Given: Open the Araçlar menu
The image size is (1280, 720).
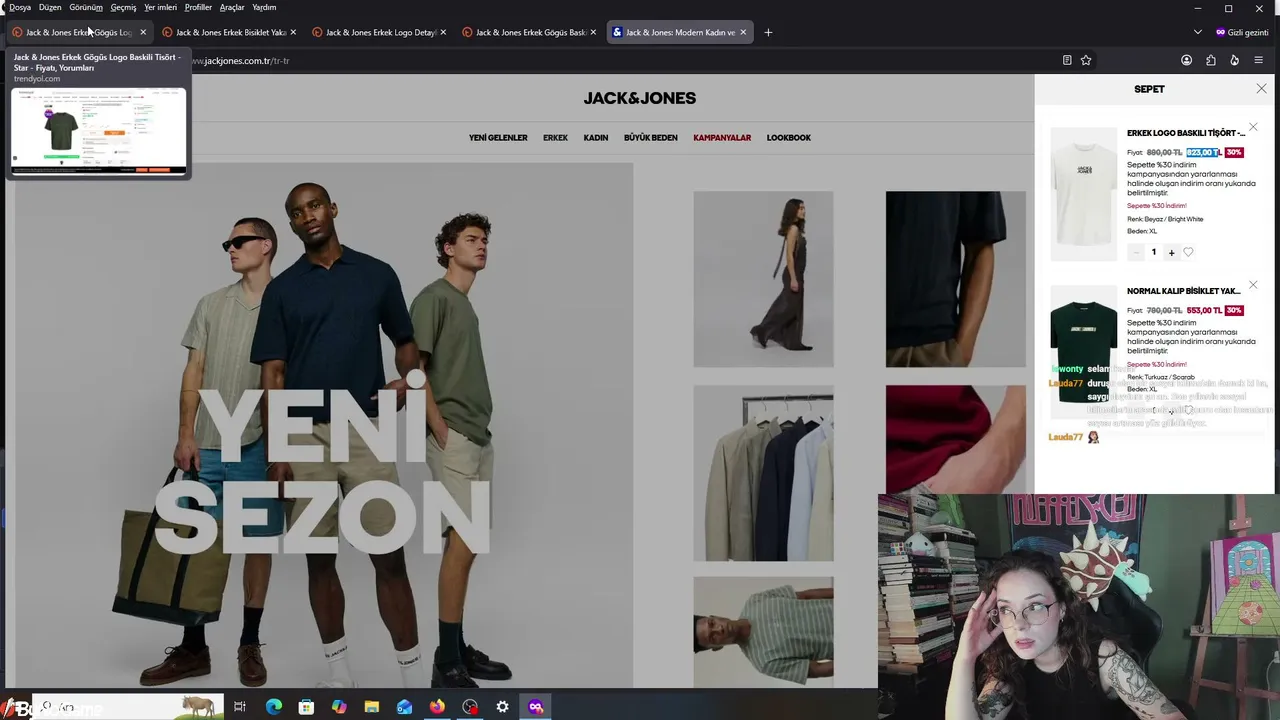Looking at the screenshot, I should (x=232, y=7).
